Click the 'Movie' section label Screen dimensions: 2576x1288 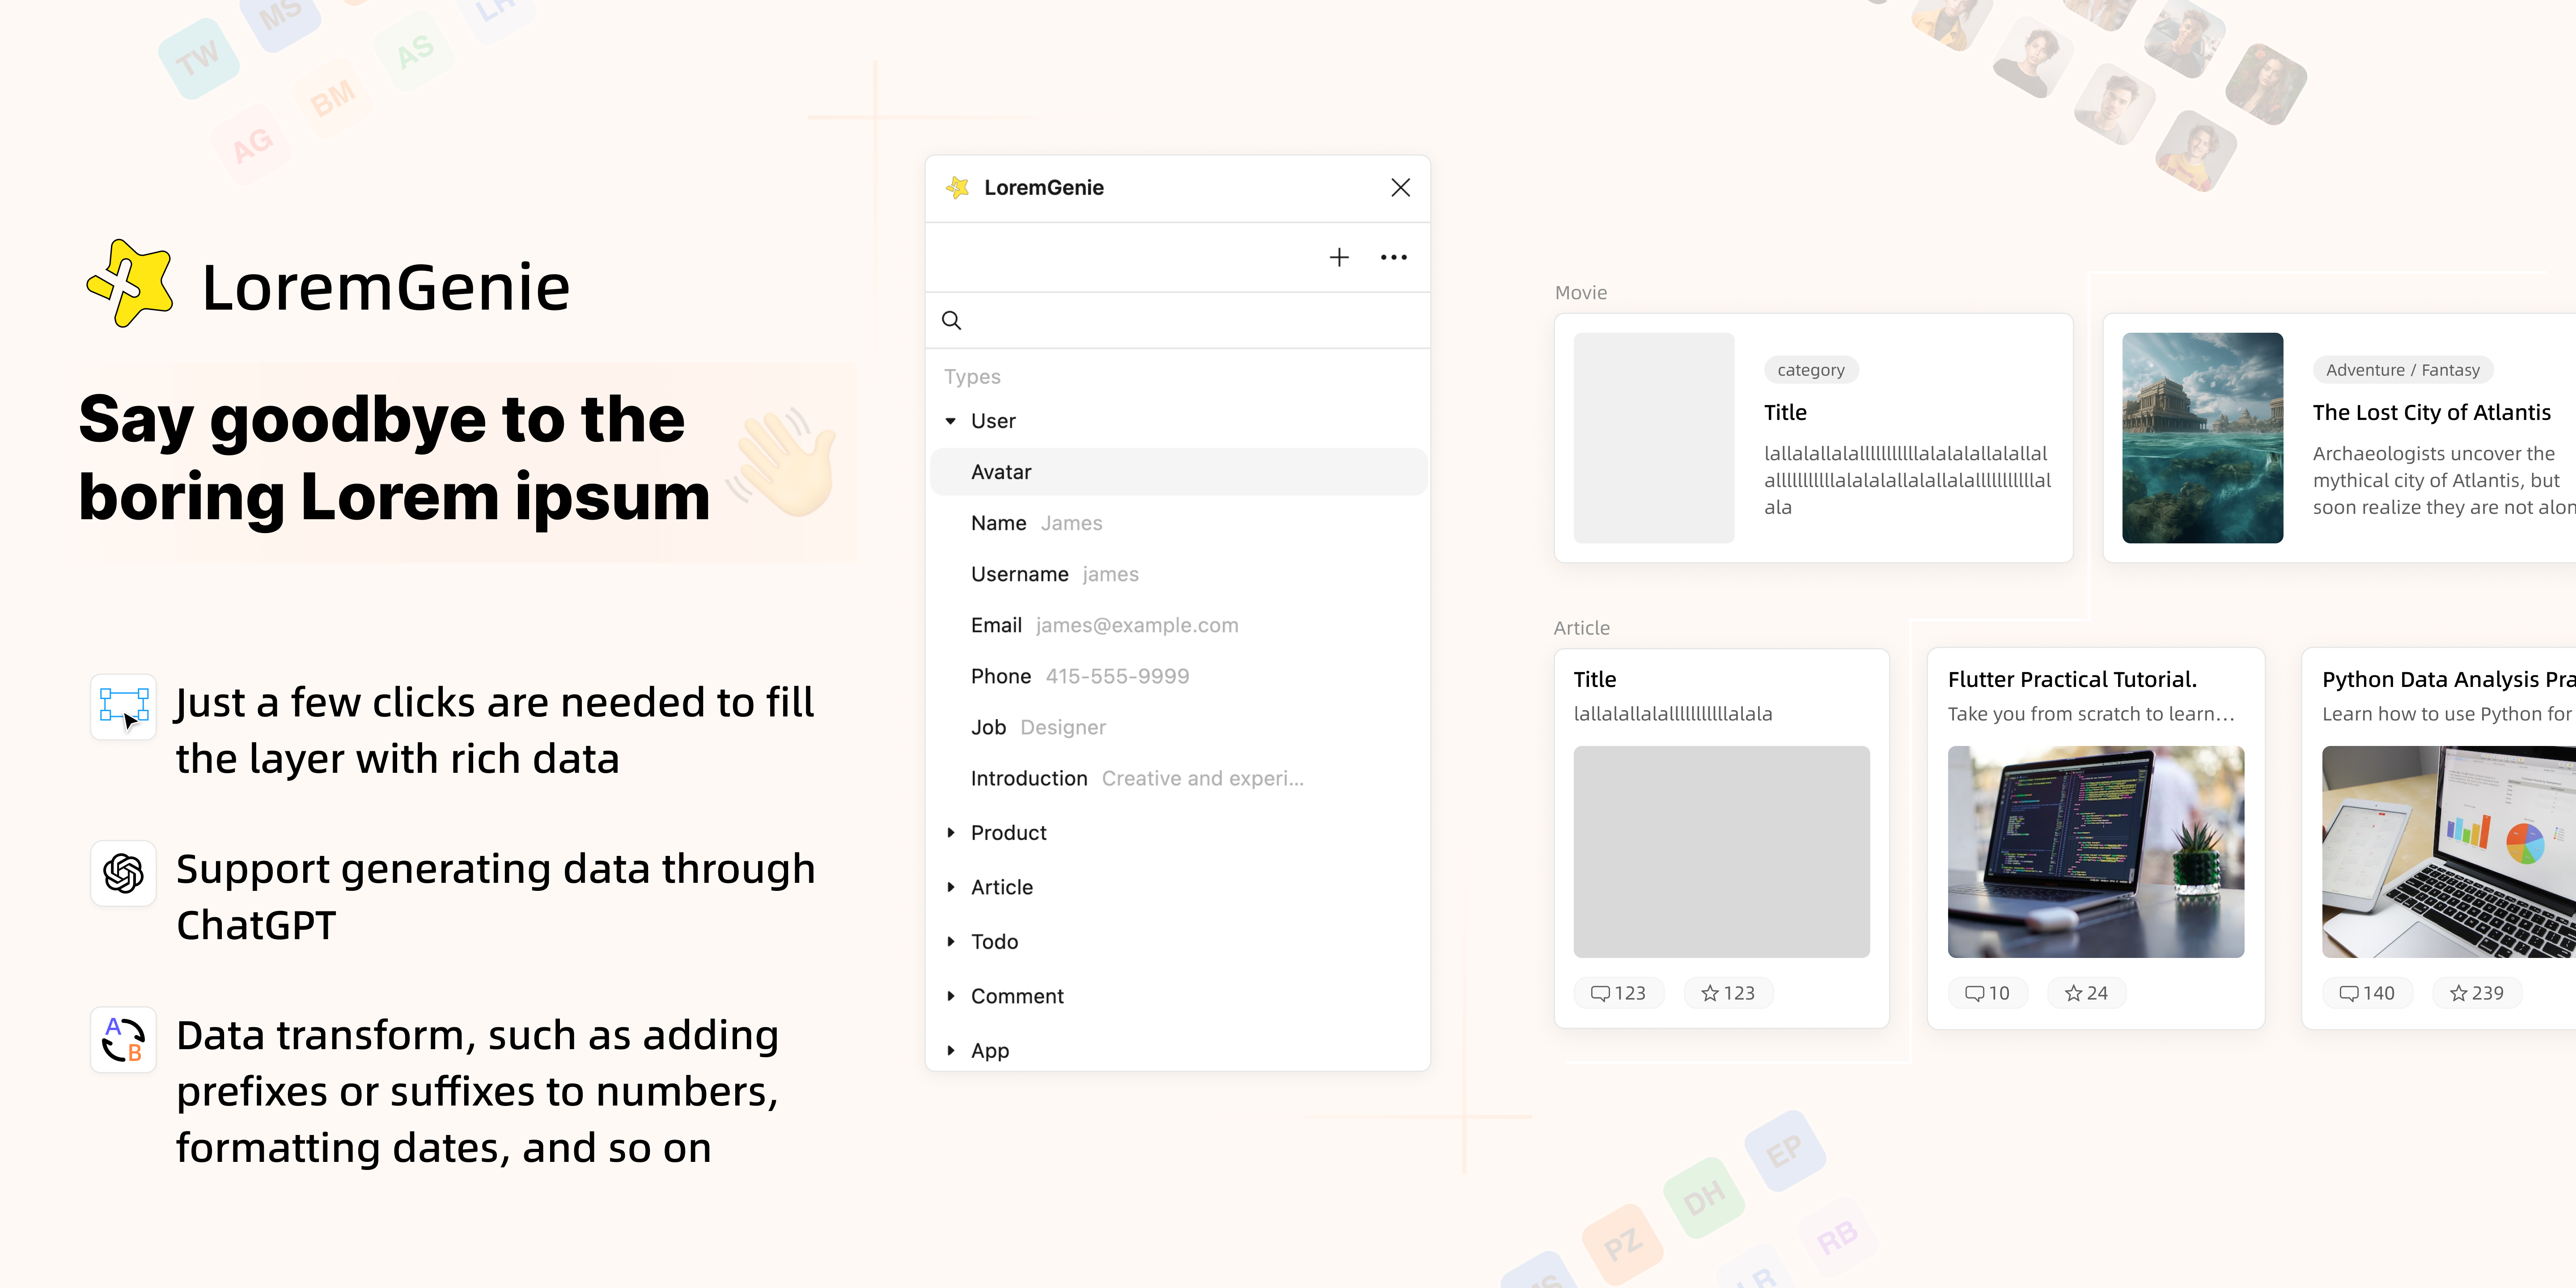click(x=1581, y=293)
